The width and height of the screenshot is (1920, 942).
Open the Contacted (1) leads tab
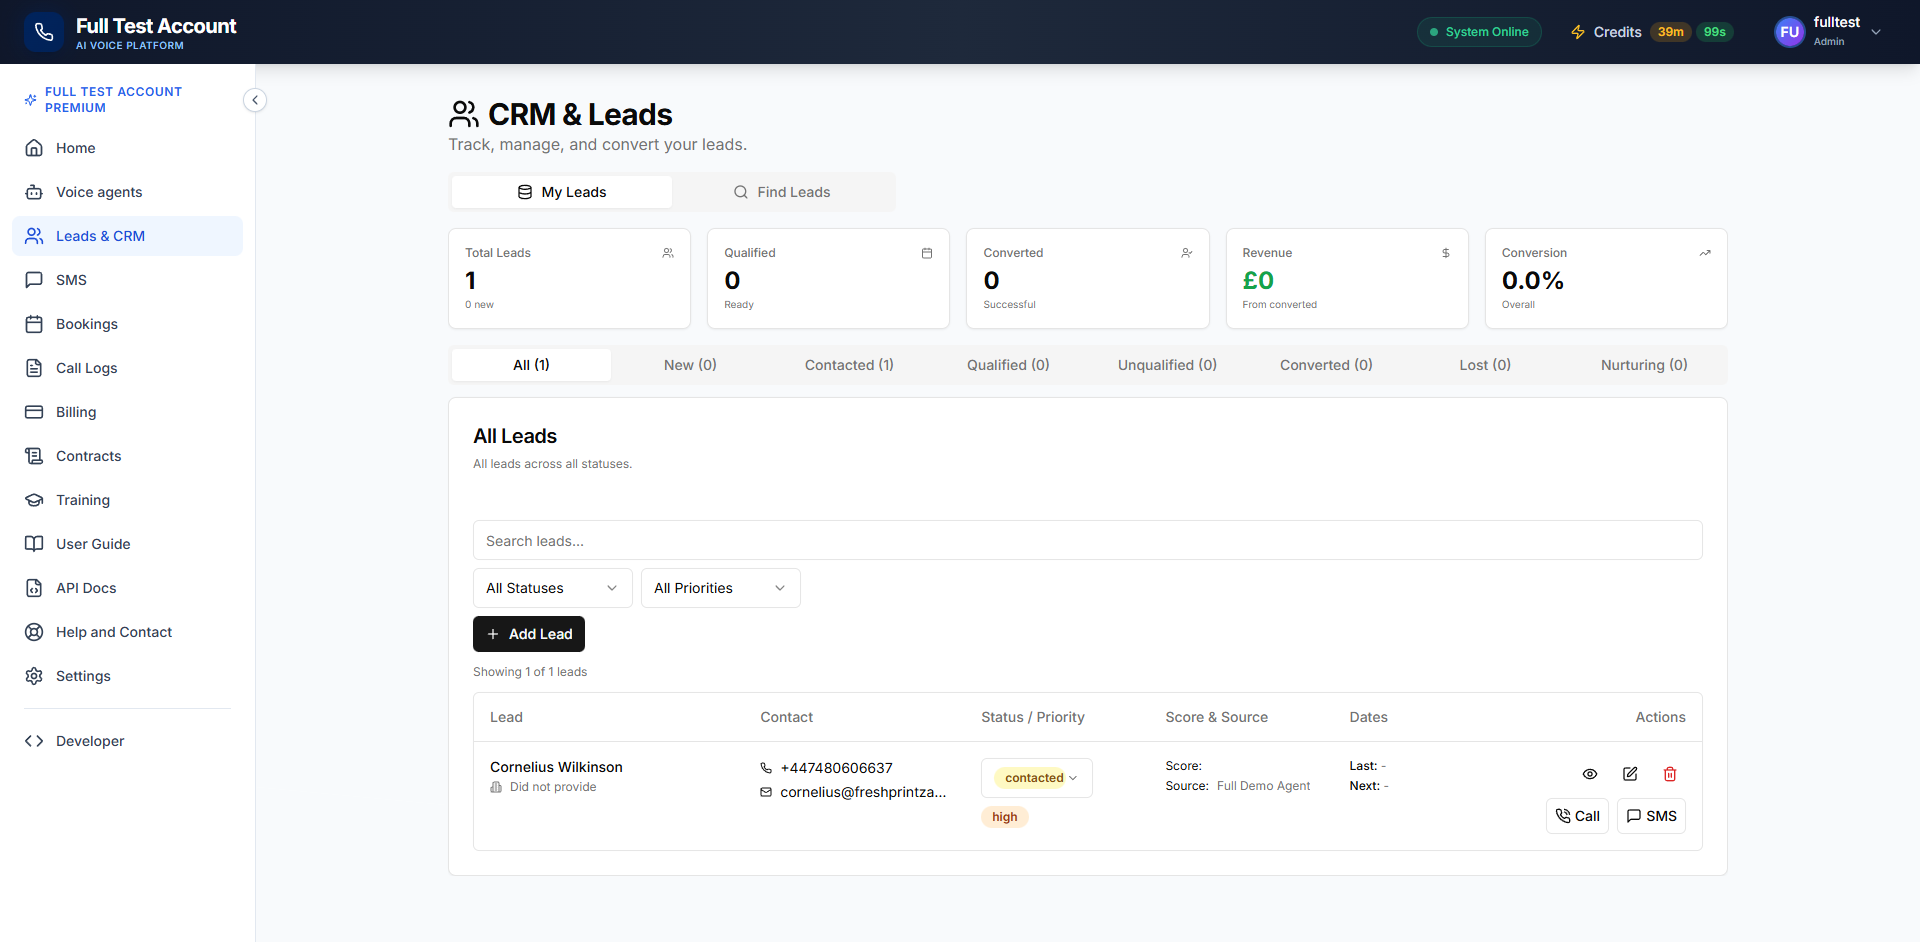(848, 365)
